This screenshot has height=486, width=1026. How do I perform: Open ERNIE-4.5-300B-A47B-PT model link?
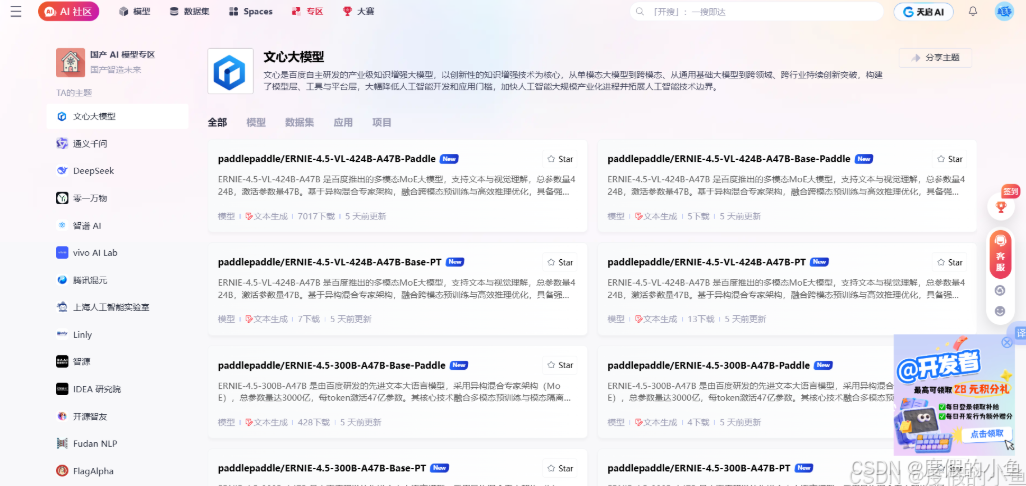click(x=699, y=468)
